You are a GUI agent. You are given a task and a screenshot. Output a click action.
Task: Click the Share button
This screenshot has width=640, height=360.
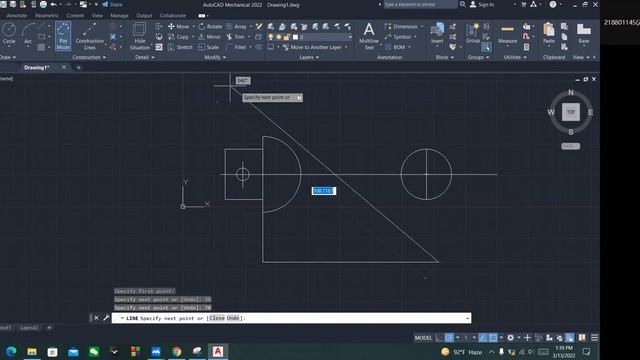112,4
